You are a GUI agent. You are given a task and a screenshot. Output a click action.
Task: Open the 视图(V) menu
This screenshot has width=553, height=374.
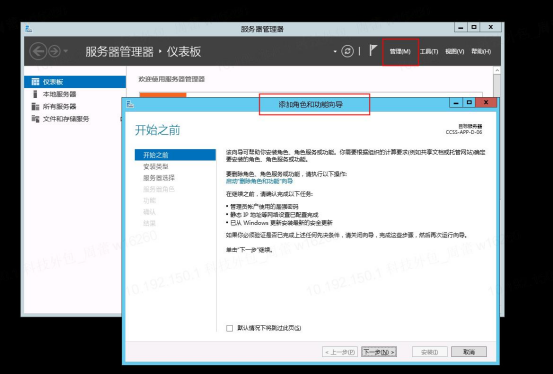(x=455, y=52)
